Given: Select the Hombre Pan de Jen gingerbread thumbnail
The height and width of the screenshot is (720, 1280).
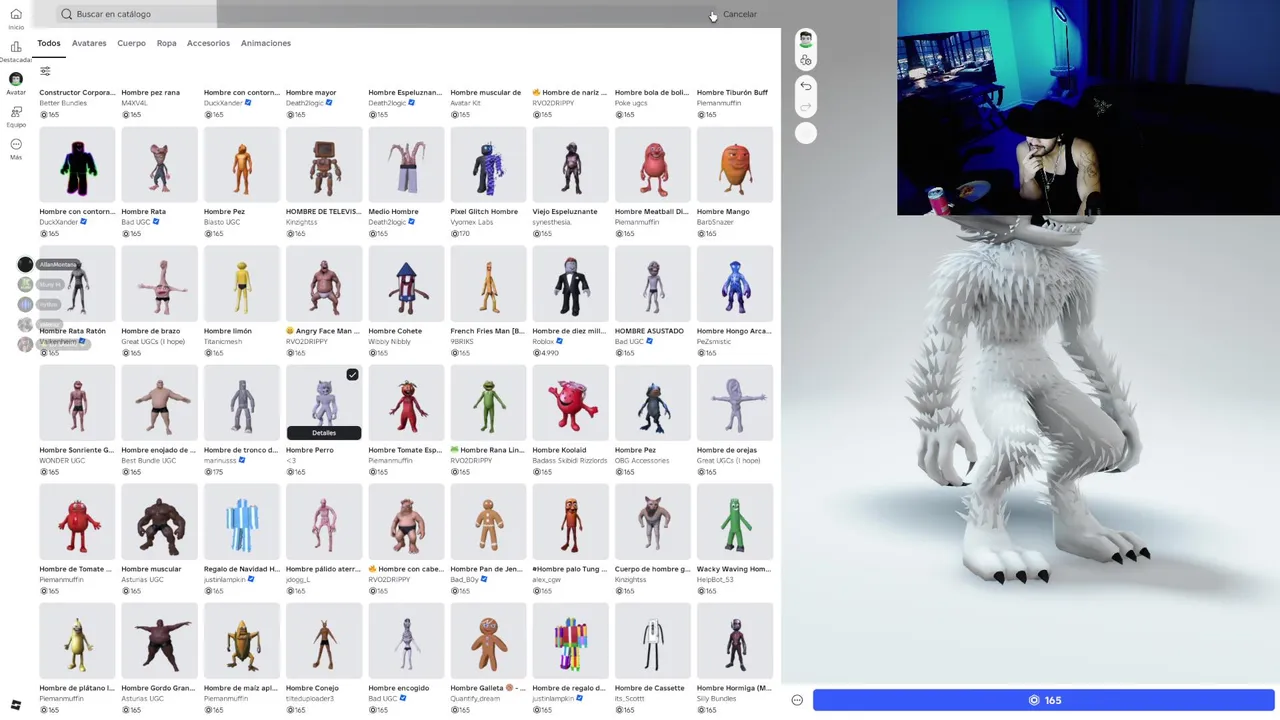Looking at the screenshot, I should 488,521.
